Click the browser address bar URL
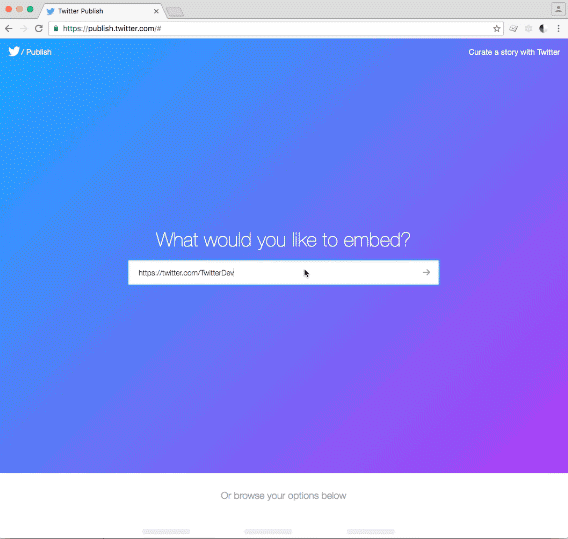The height and width of the screenshot is (539, 568). pos(112,28)
